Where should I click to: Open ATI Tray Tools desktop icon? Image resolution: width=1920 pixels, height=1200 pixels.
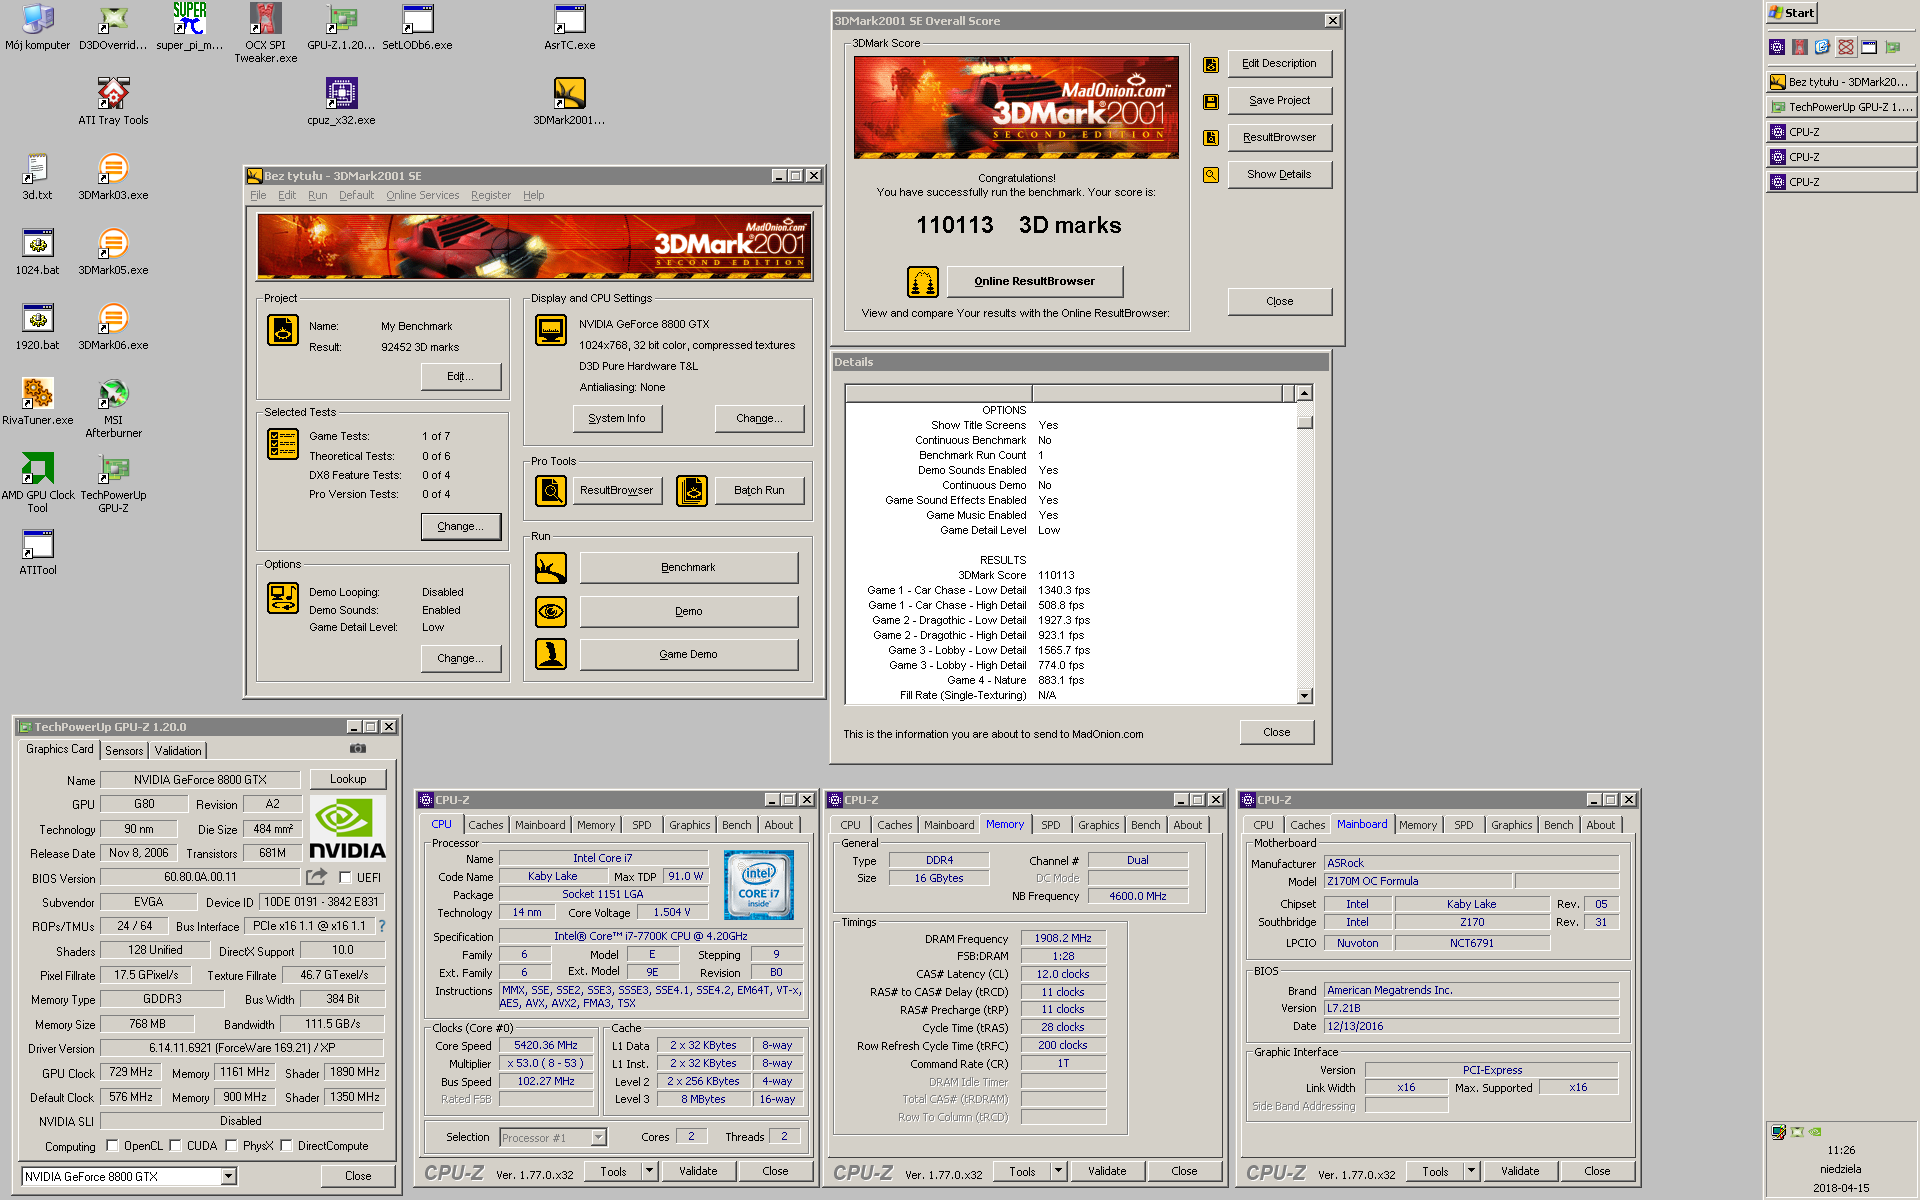[x=113, y=101]
